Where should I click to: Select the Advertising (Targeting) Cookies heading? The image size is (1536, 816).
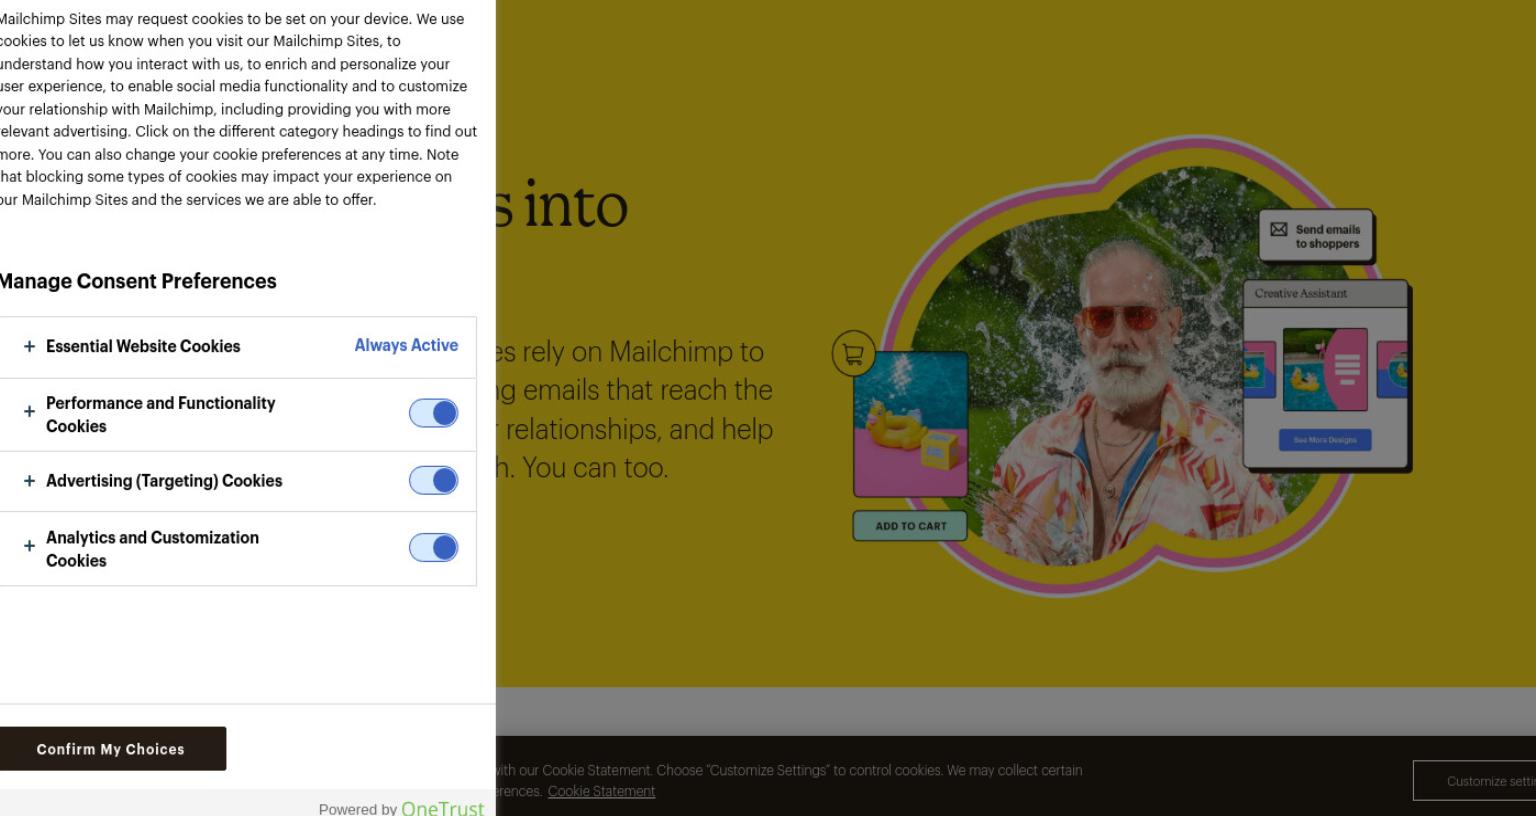[x=164, y=481]
